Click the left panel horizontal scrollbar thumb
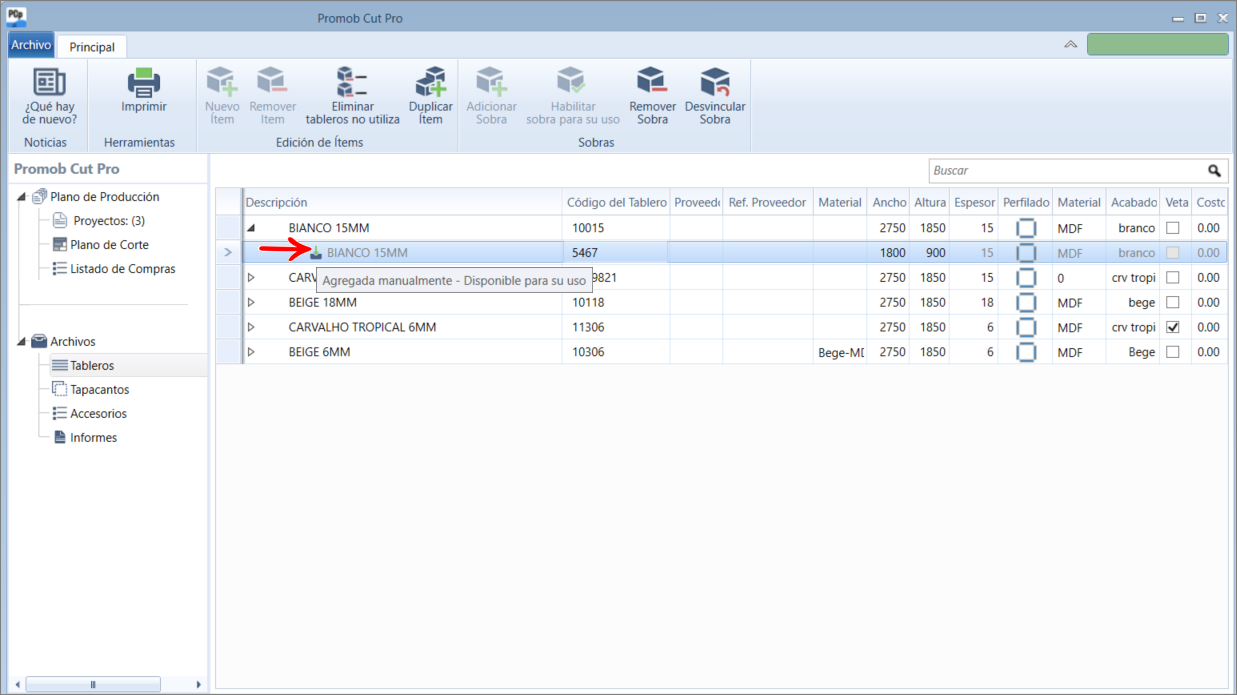This screenshot has width=1237, height=695. click(x=93, y=685)
